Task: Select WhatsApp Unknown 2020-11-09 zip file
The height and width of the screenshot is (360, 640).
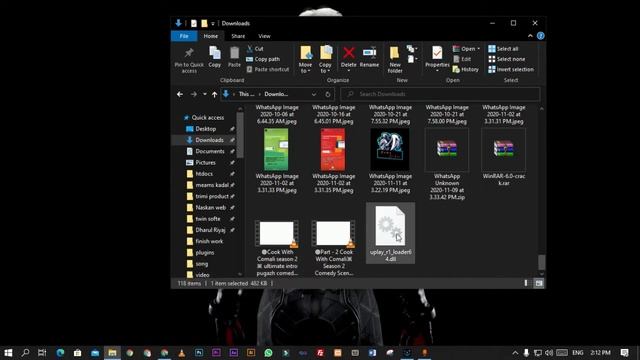Action: pos(447,164)
